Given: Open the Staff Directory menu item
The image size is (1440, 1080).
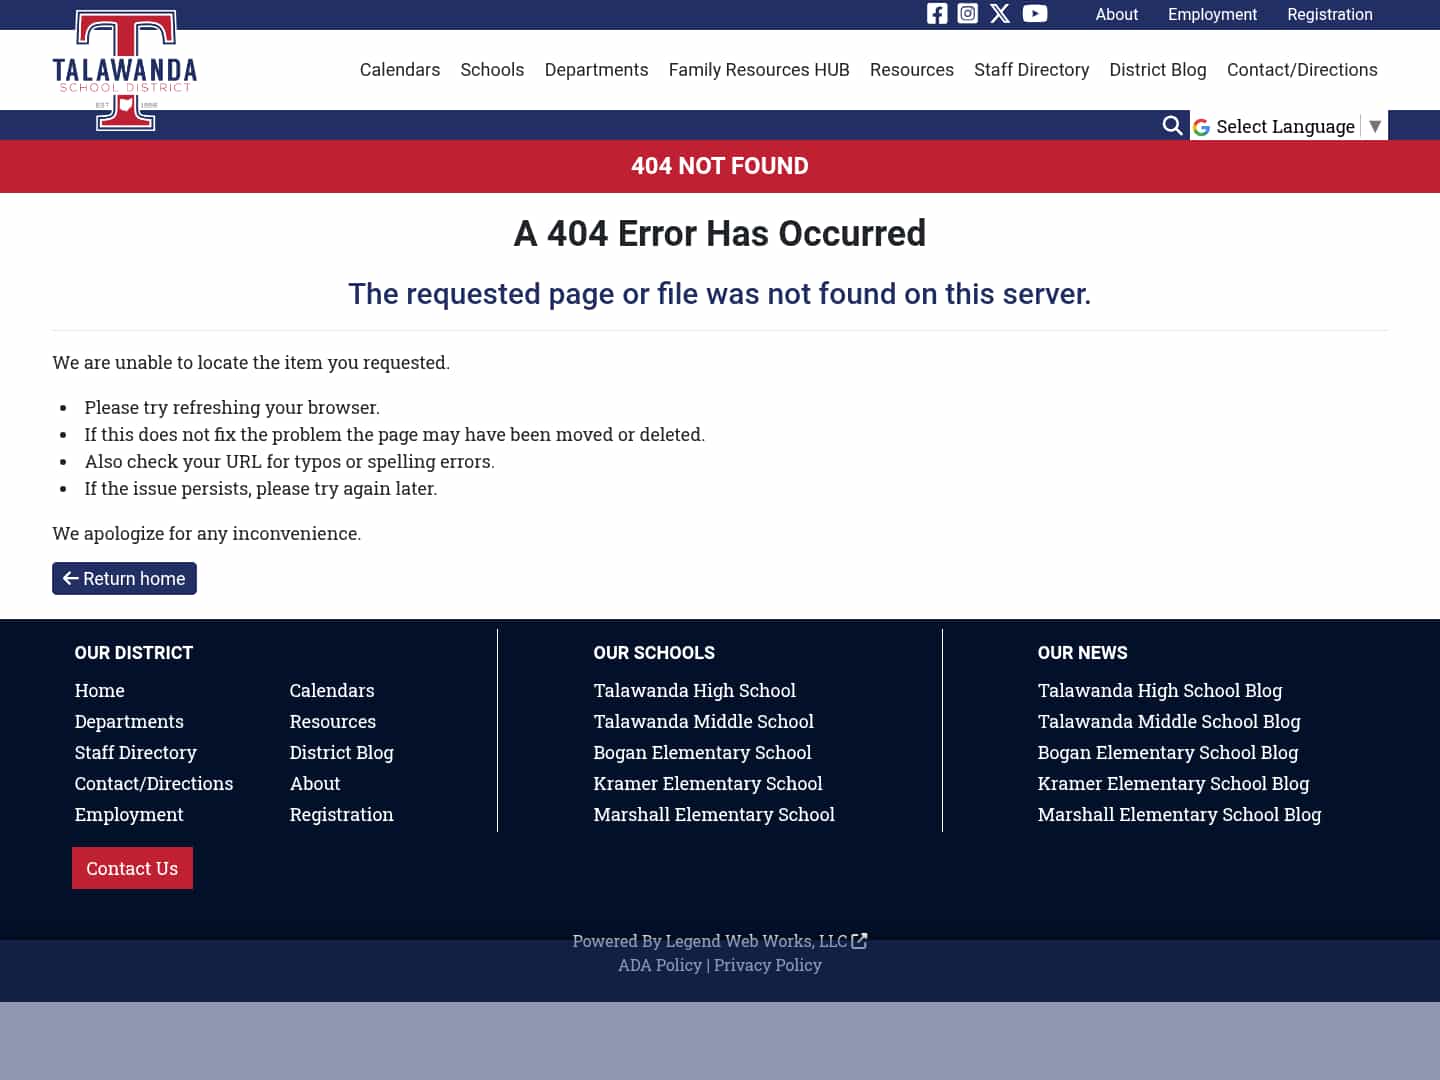Looking at the screenshot, I should click(1031, 70).
